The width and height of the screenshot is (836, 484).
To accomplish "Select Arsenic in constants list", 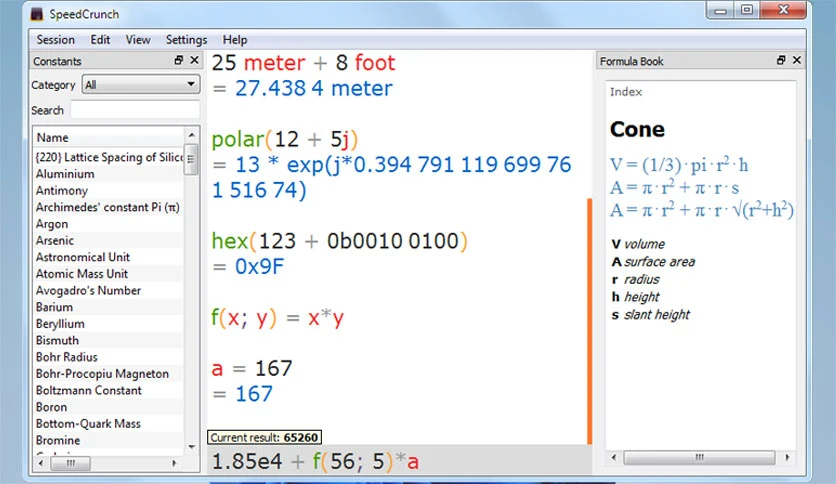I will [109, 240].
